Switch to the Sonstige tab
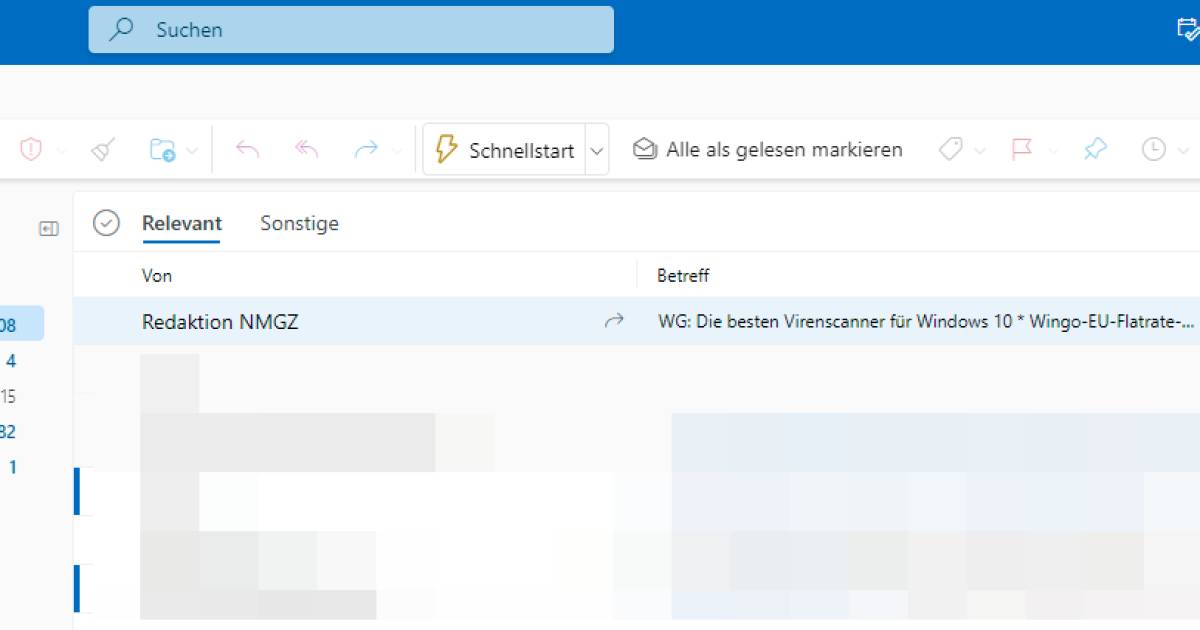The image size is (1200, 630). point(298,223)
